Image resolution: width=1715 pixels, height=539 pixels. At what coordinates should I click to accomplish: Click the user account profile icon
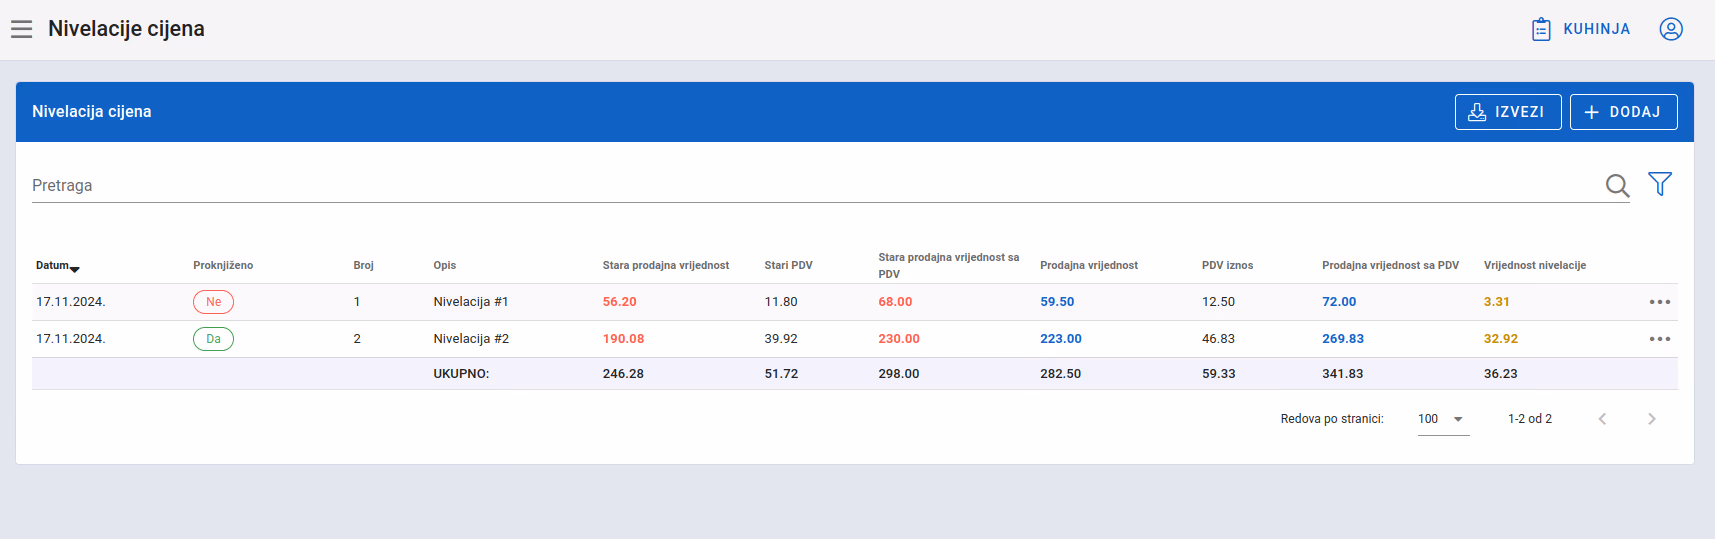pos(1671,29)
